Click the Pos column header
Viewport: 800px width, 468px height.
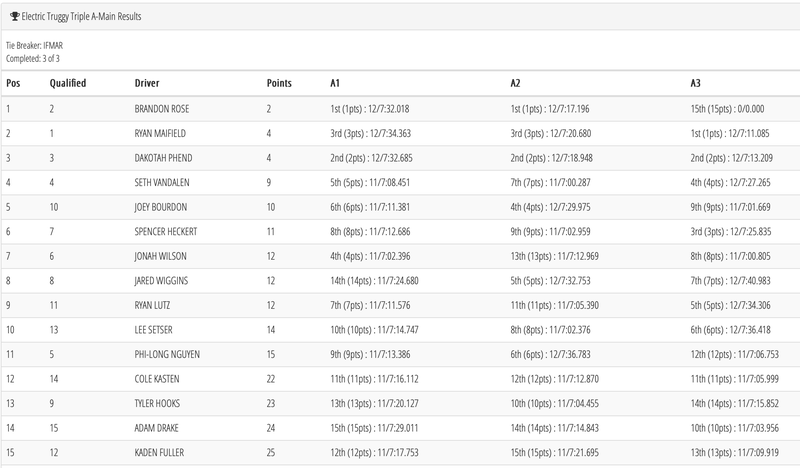click(x=14, y=82)
